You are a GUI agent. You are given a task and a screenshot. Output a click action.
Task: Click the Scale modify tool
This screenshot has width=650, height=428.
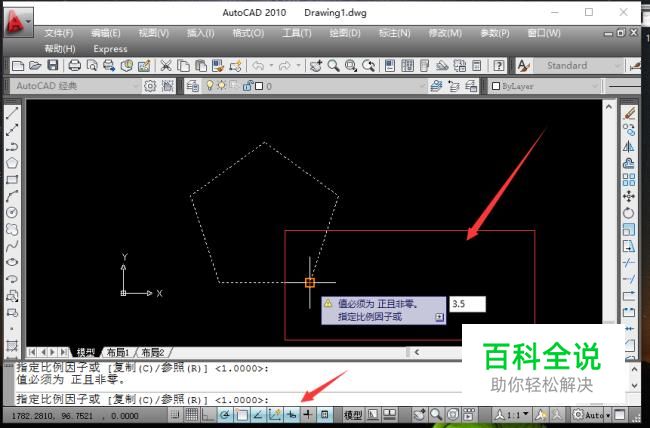629,229
